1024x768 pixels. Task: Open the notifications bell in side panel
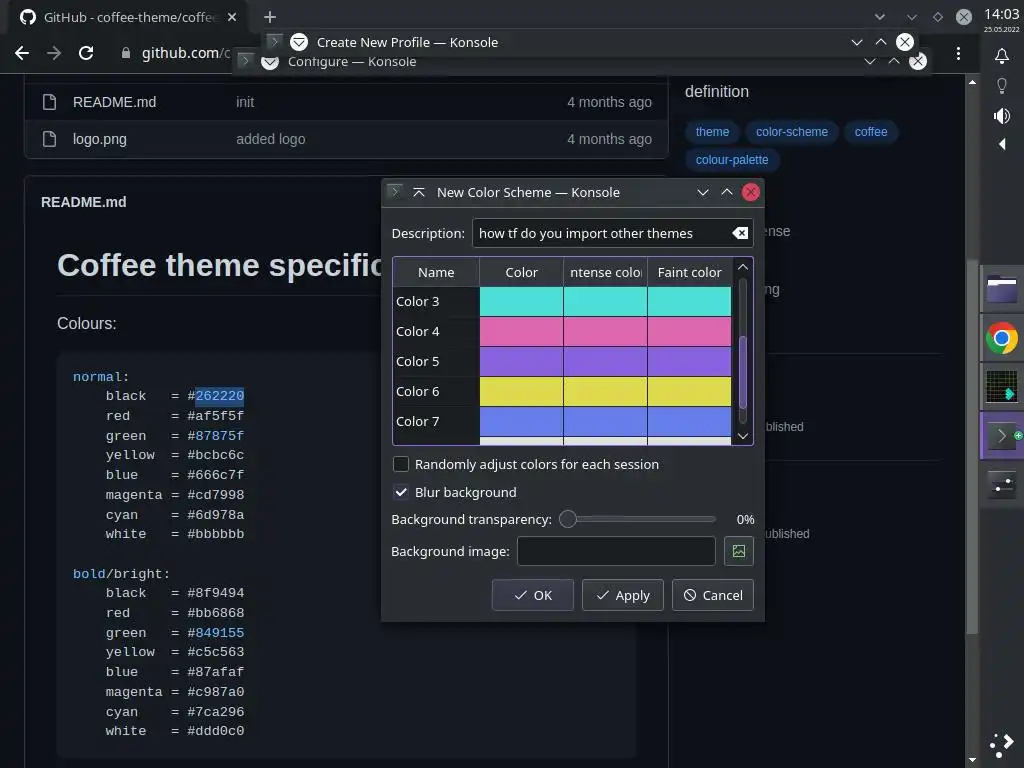pos(1002,56)
